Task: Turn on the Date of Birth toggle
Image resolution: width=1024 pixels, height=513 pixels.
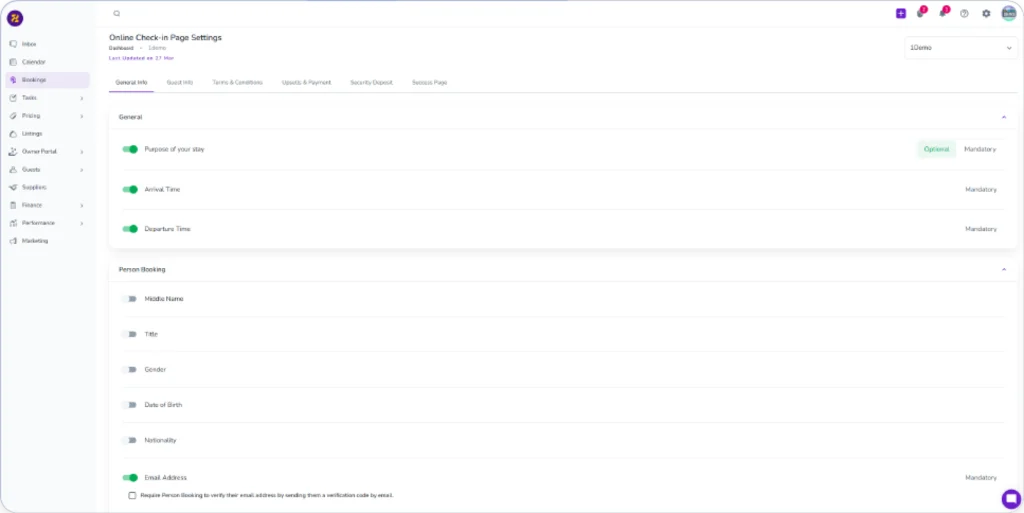Action: click(x=130, y=405)
